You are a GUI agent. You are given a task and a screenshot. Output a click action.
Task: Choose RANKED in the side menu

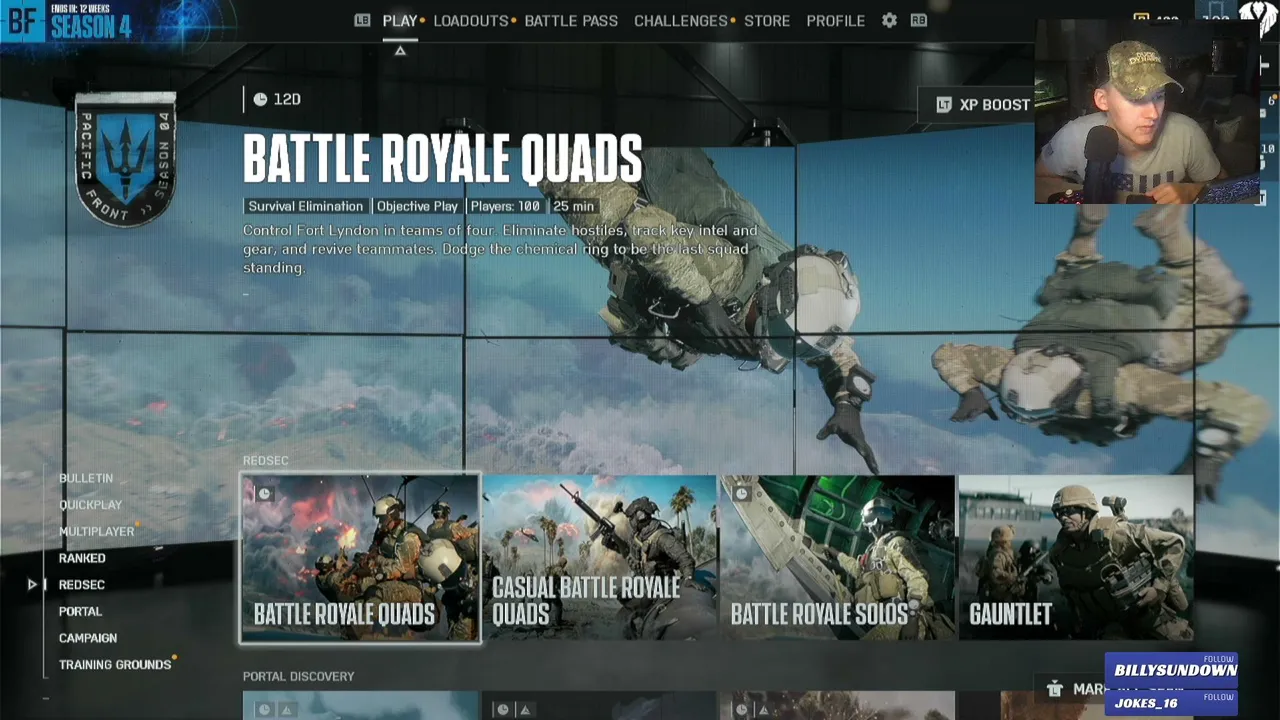point(82,558)
